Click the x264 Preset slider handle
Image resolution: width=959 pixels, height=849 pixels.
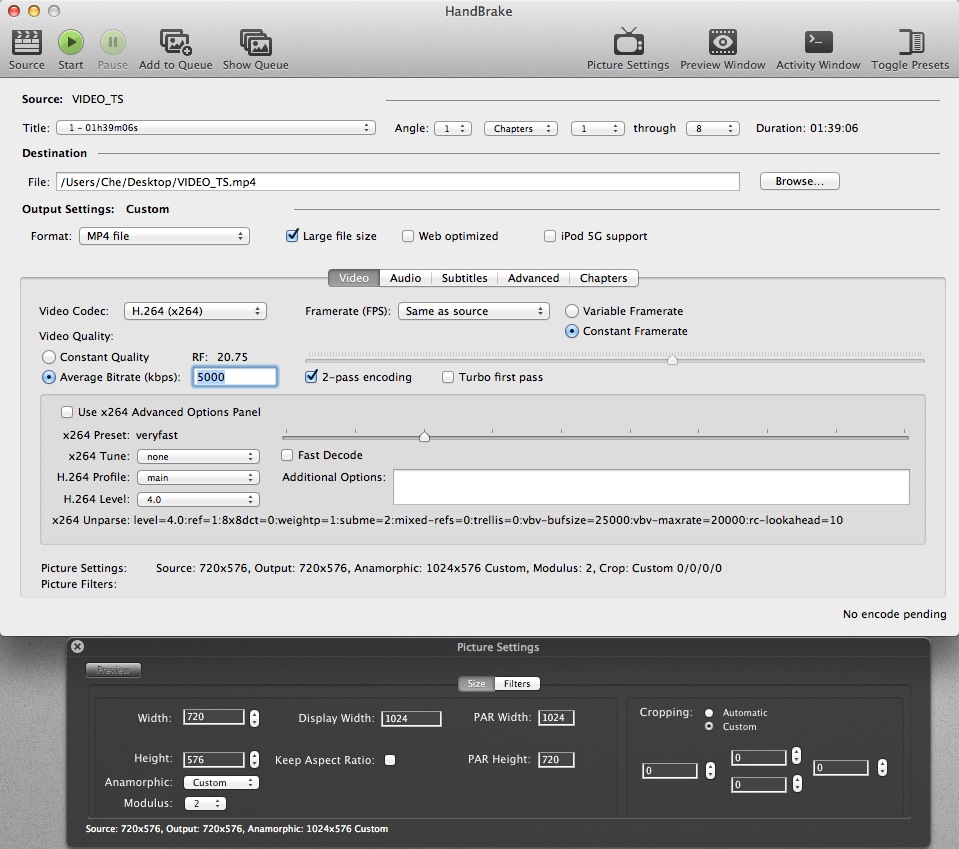coord(424,436)
